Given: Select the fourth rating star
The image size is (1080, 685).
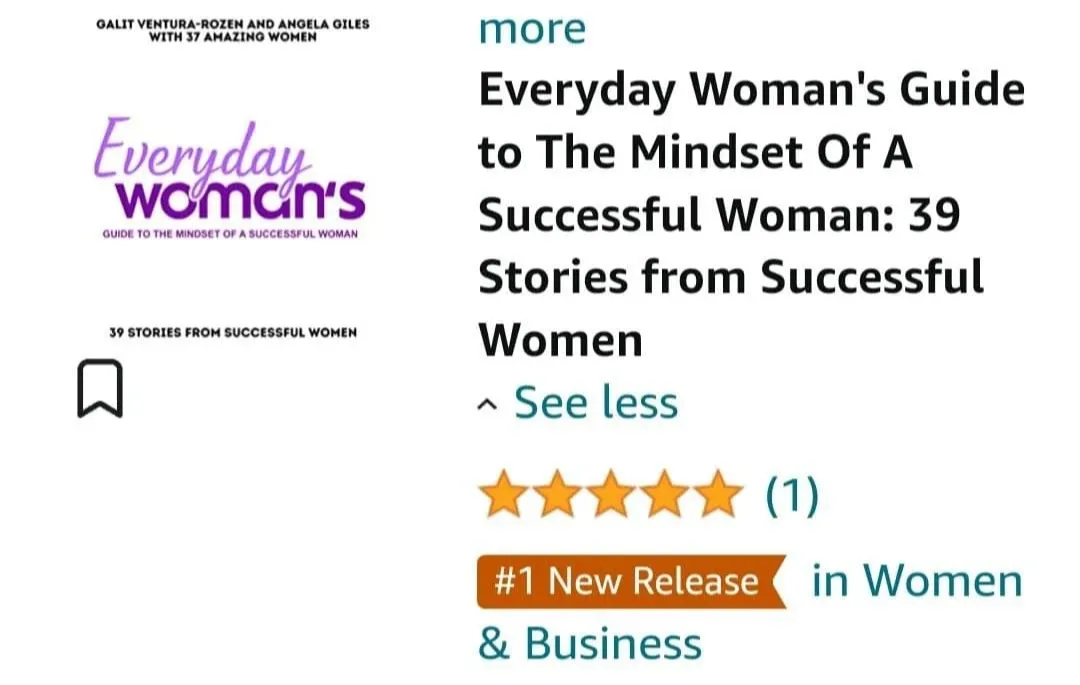Looking at the screenshot, I should (665, 494).
